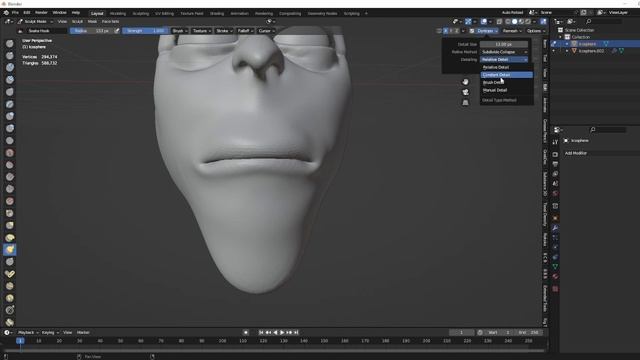Select wireframe viewport shading icon
This screenshot has height=360, width=640.
508,22
